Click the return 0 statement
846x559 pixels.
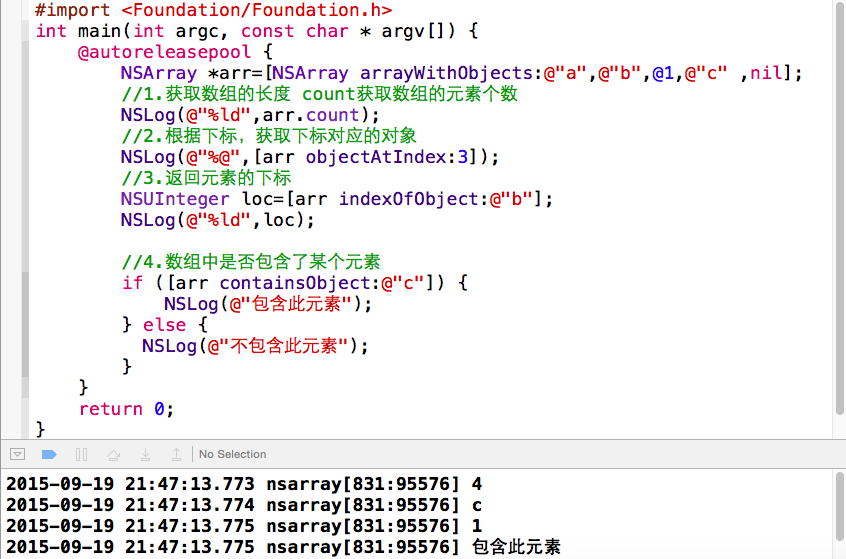pyautogui.click(x=126, y=410)
